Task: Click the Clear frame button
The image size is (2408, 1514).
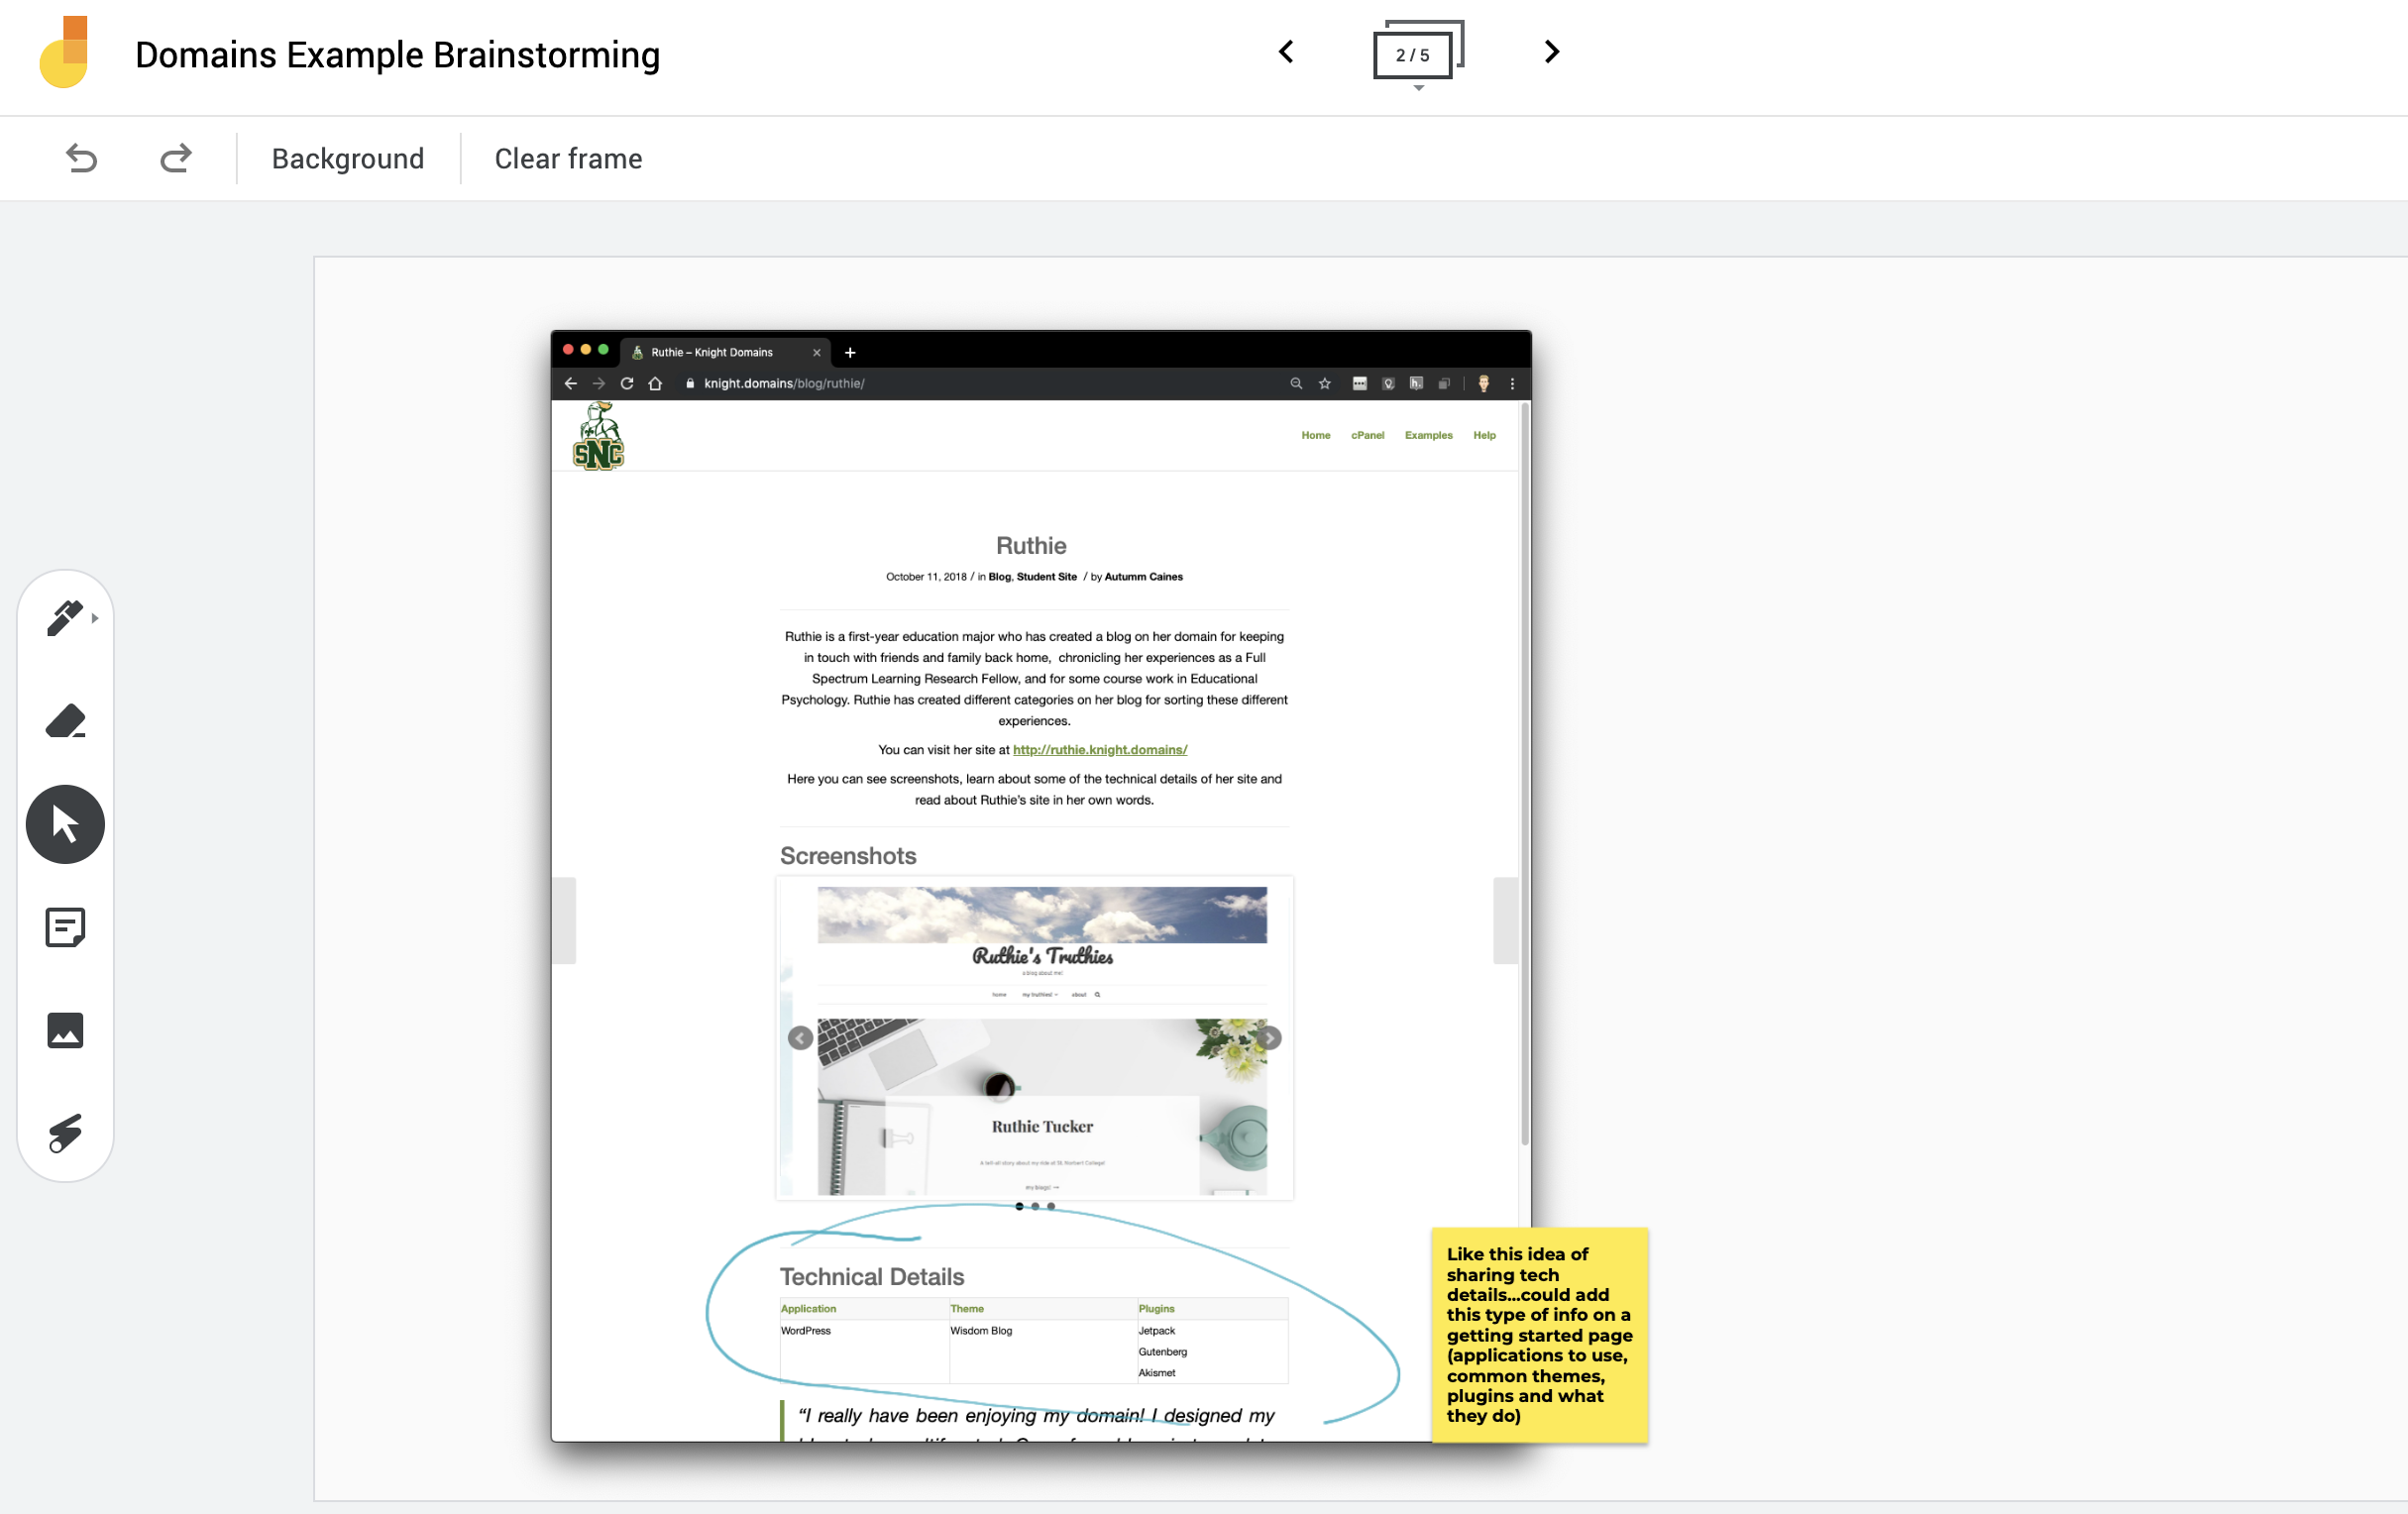Action: 568,158
